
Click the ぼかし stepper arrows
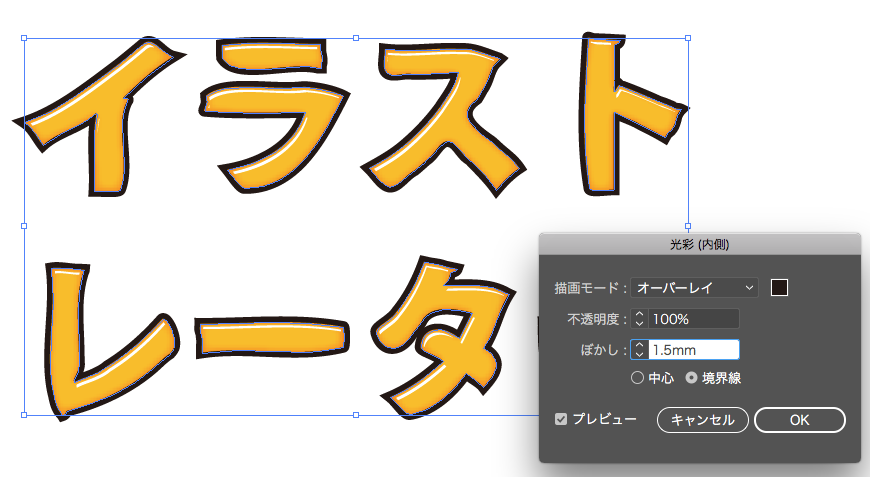click(x=639, y=350)
